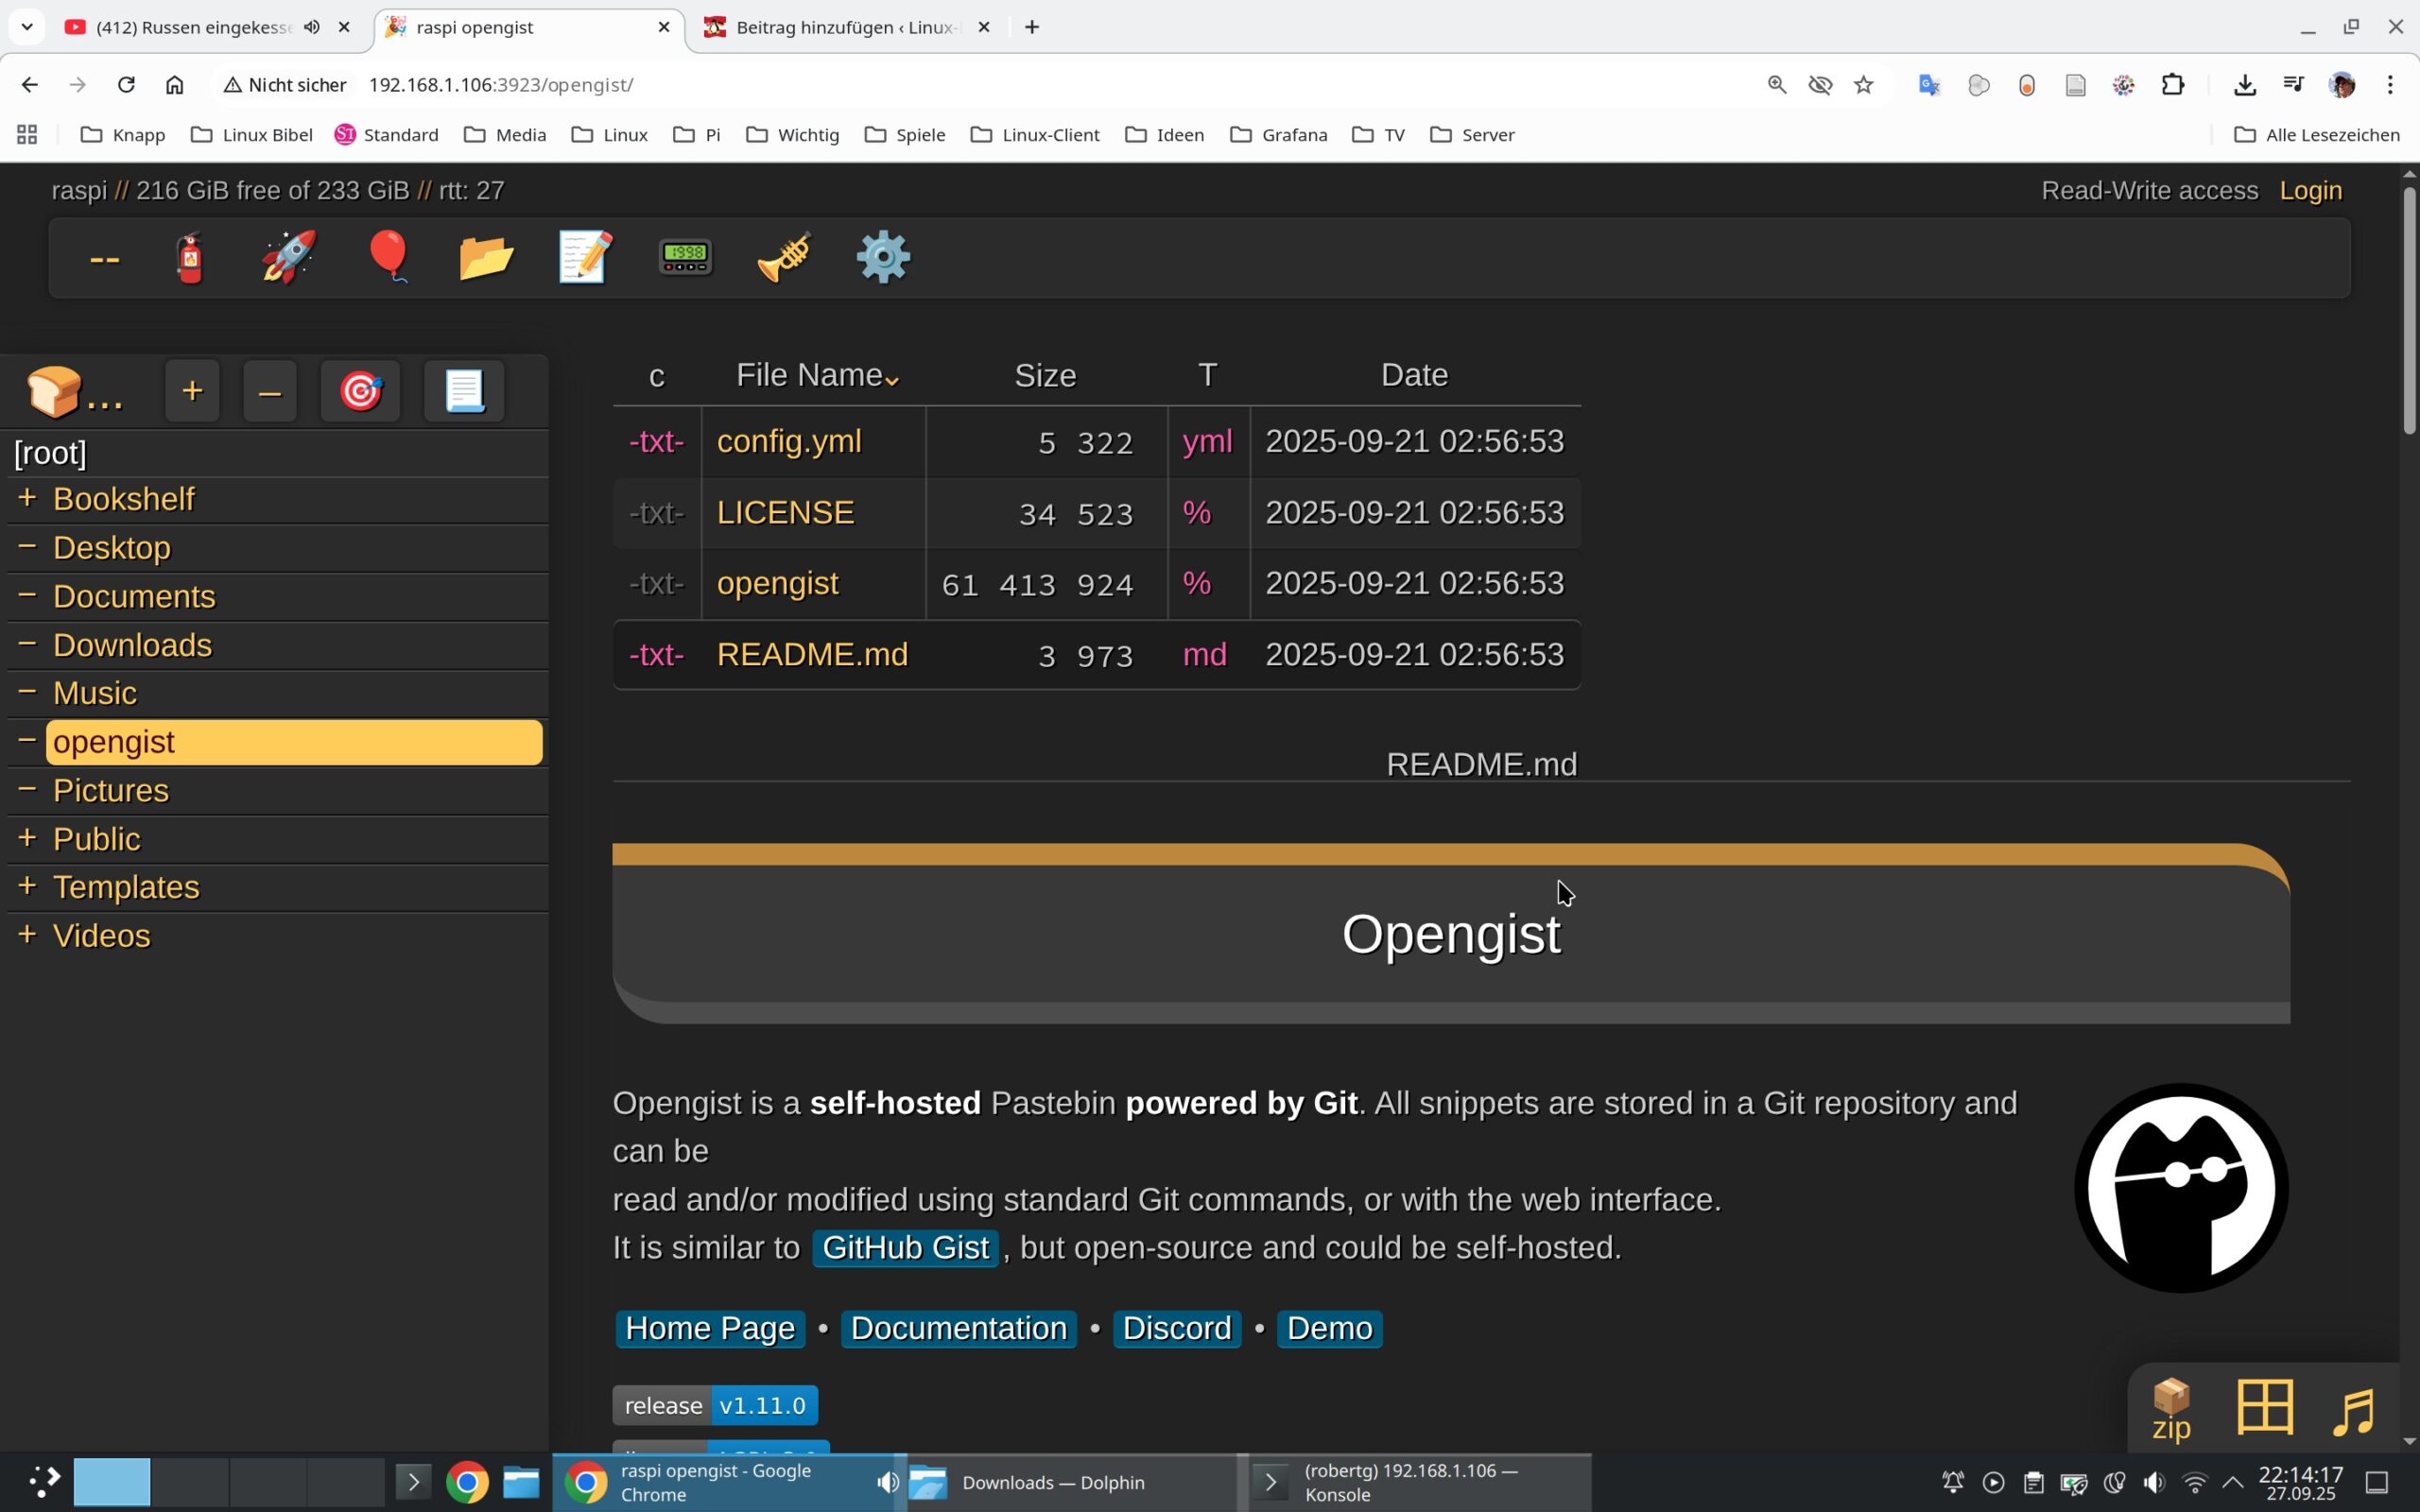Open the Server bookmark folder

[1472, 134]
